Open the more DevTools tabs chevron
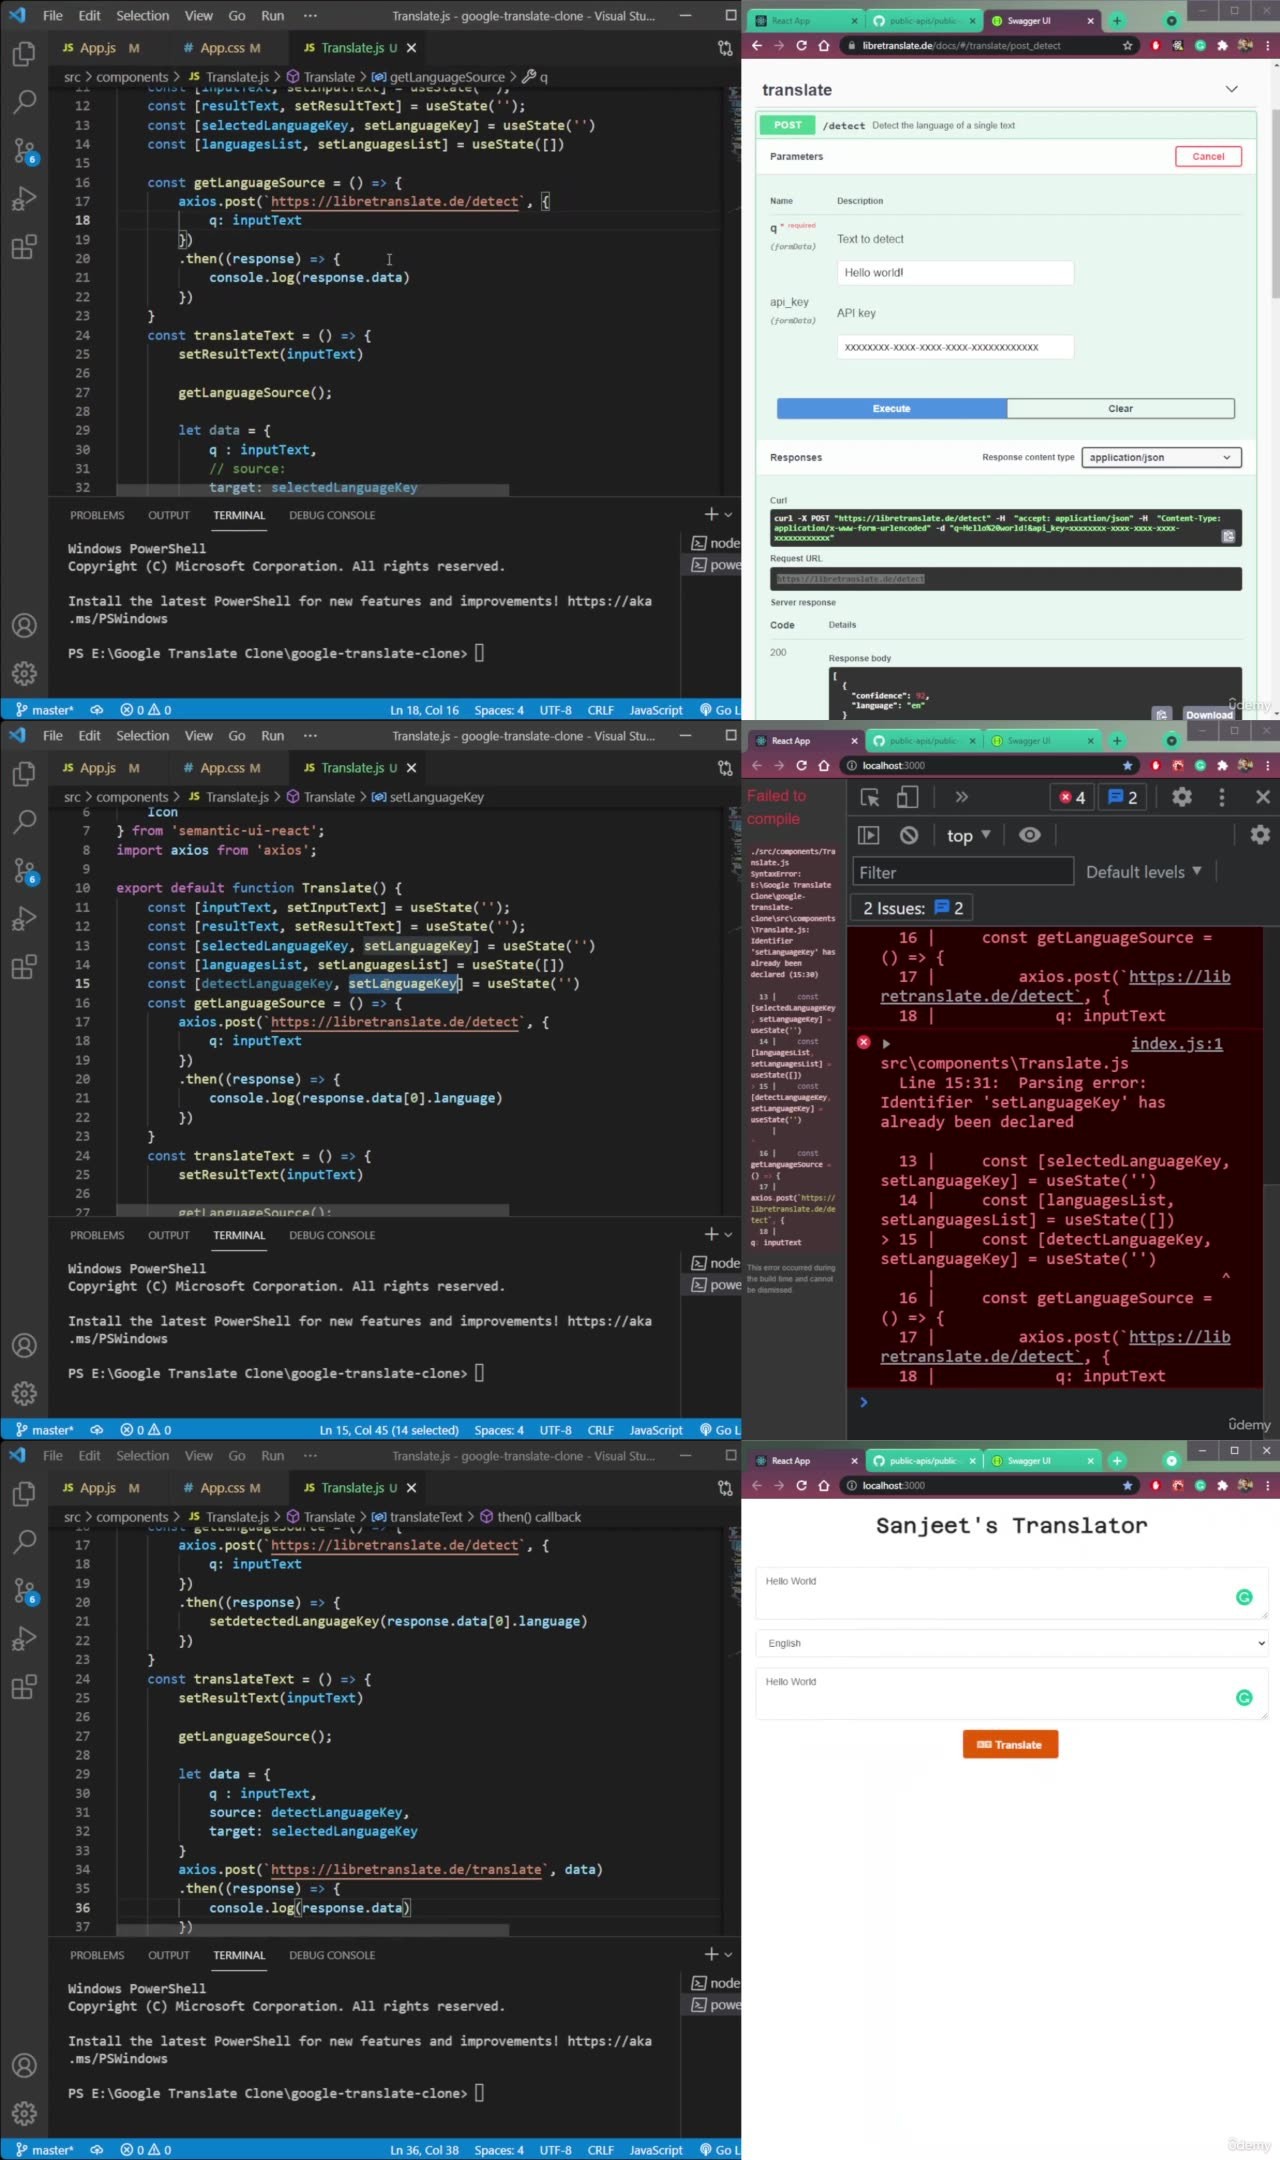Screen dimensions: 1280x2160 pos(961,797)
